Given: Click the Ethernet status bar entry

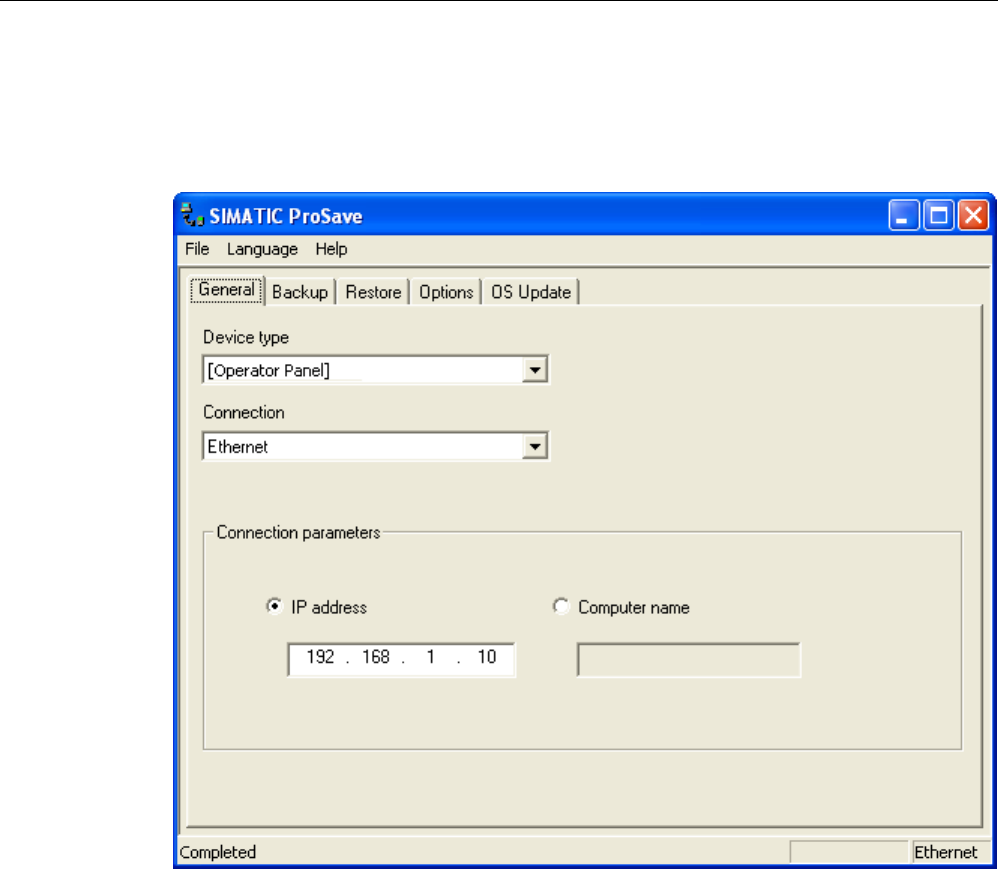Looking at the screenshot, I should click(x=946, y=852).
